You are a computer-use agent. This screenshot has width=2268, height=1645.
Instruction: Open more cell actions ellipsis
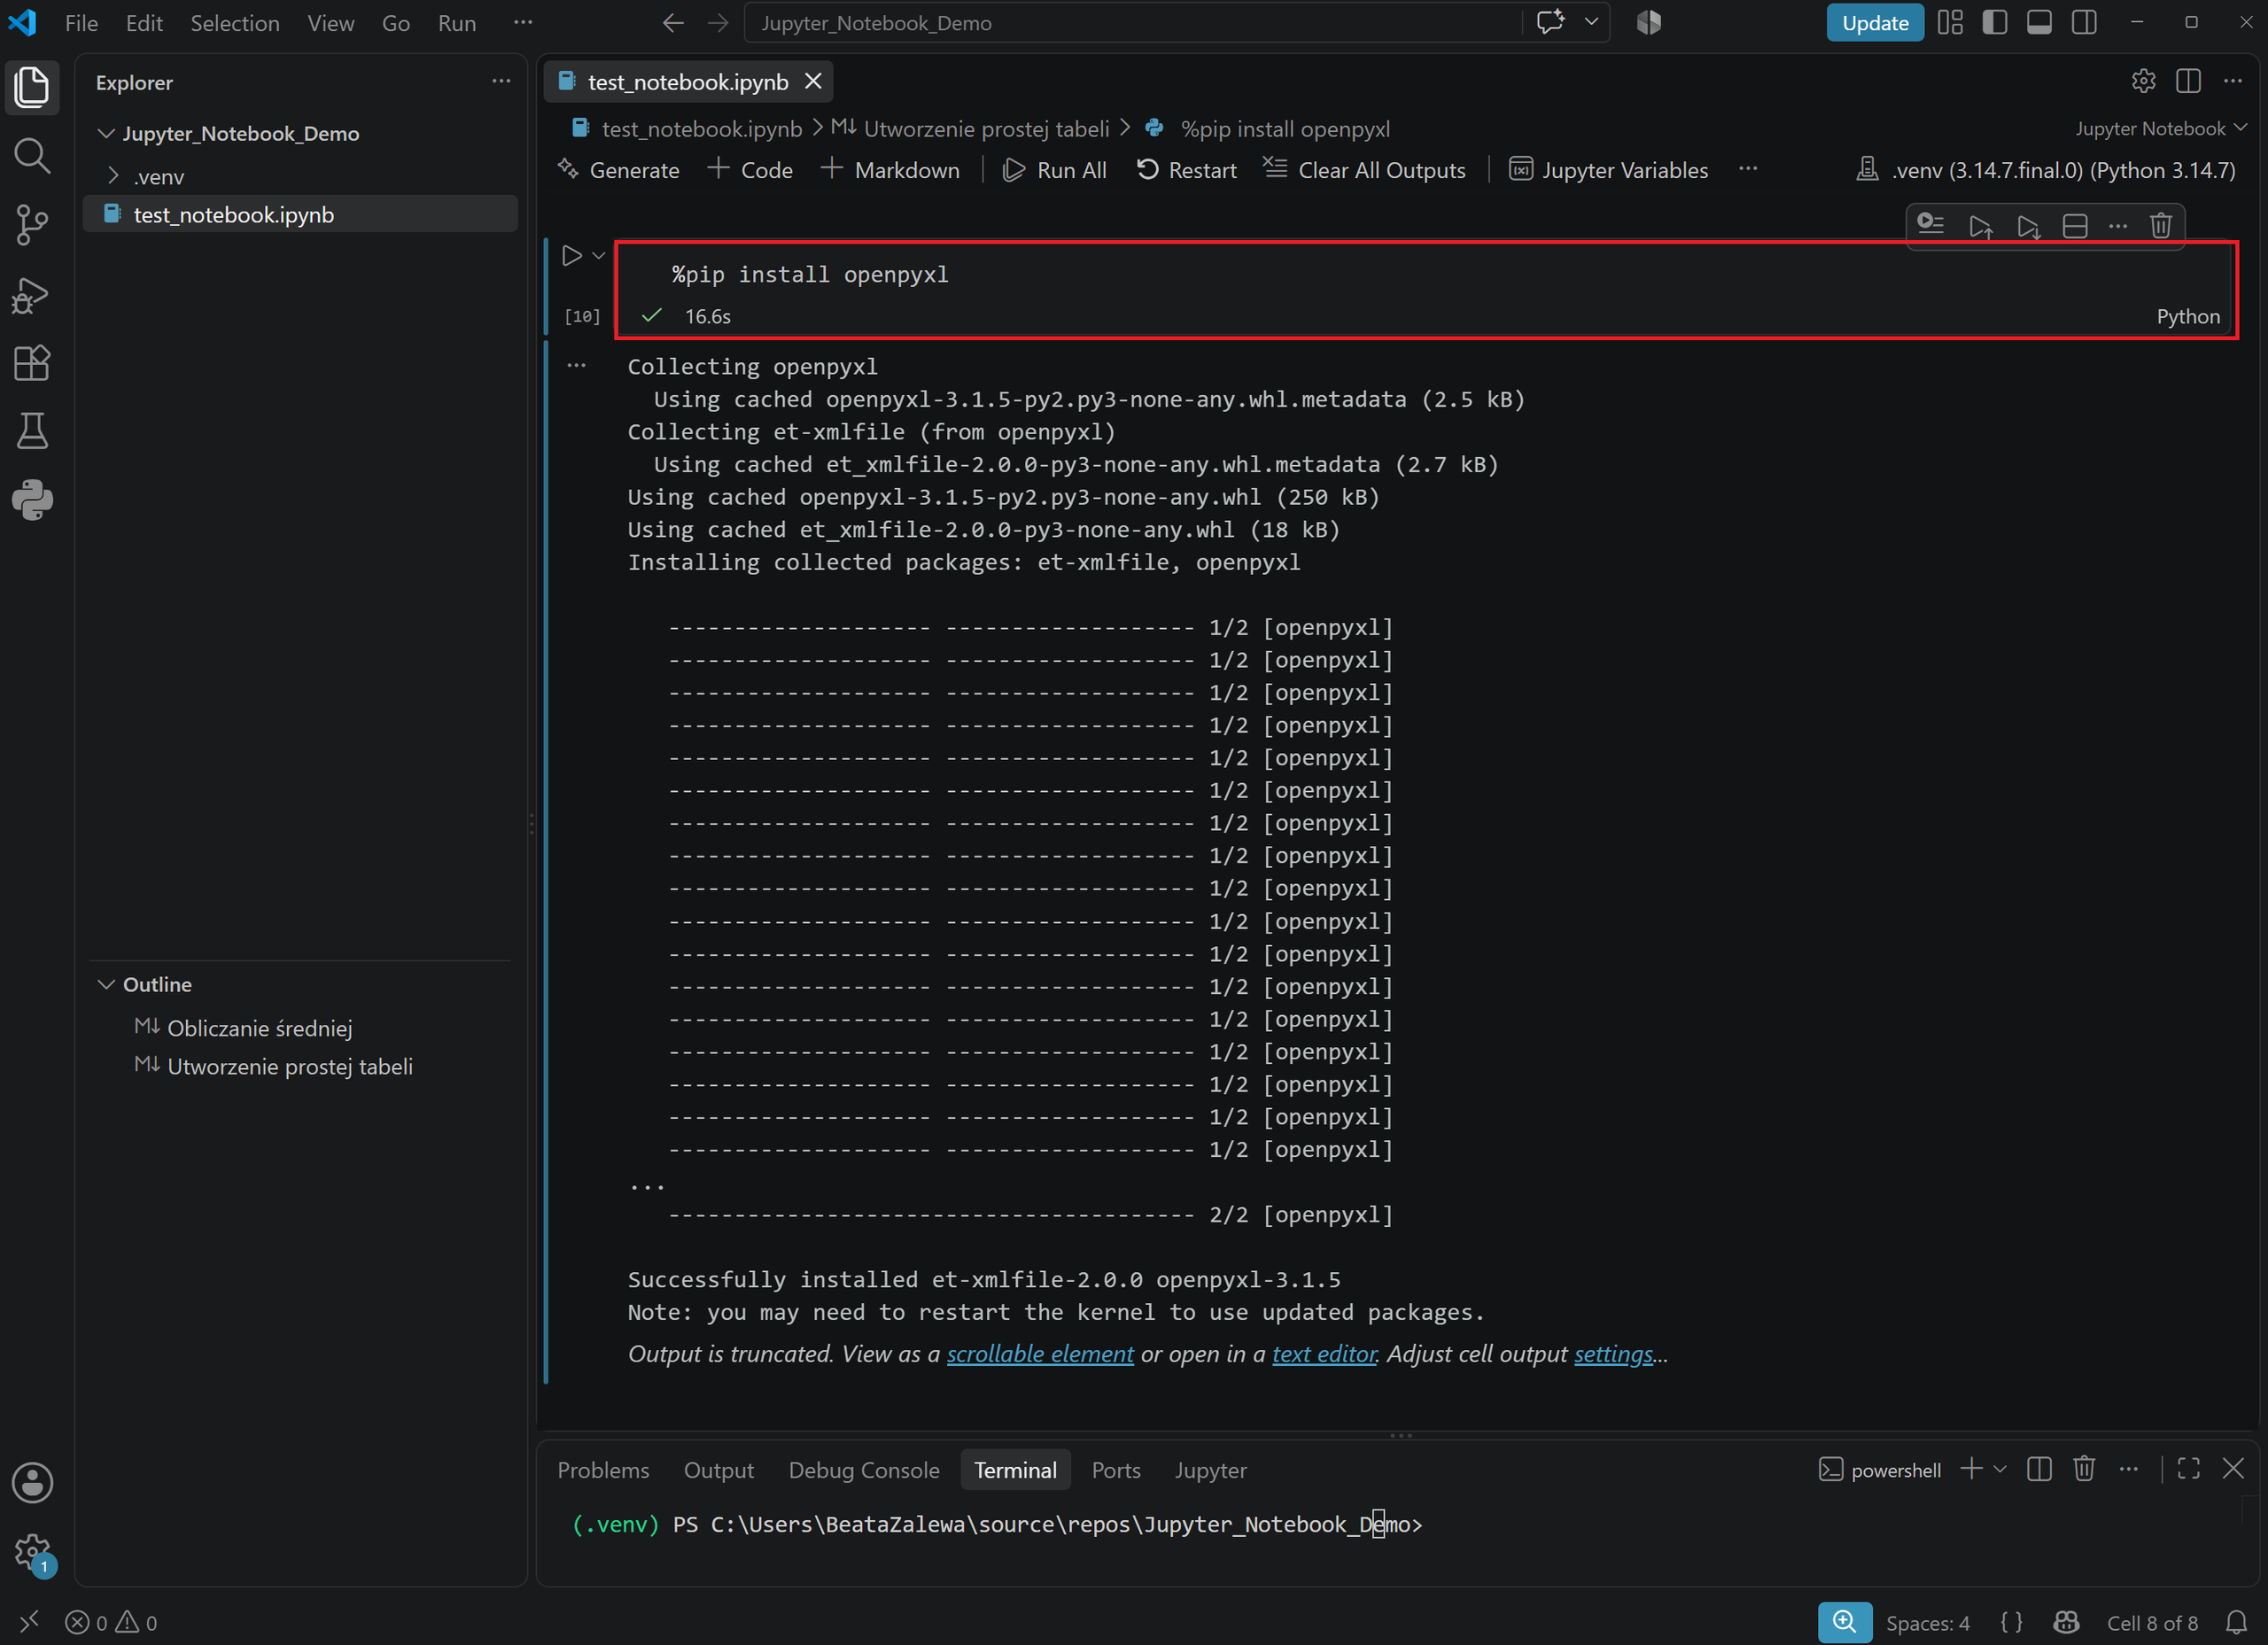(2118, 226)
